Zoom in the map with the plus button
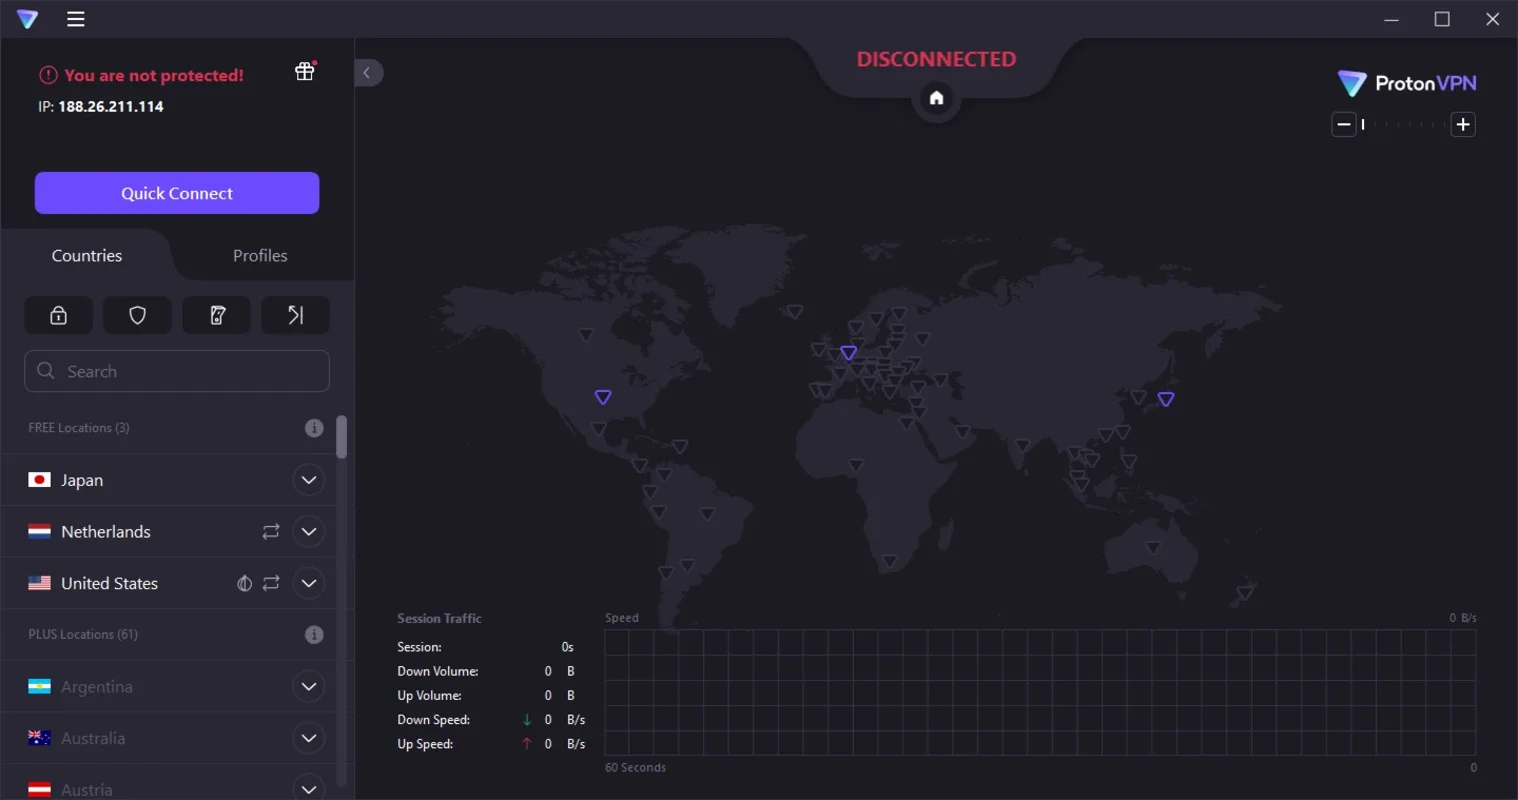 (x=1462, y=124)
